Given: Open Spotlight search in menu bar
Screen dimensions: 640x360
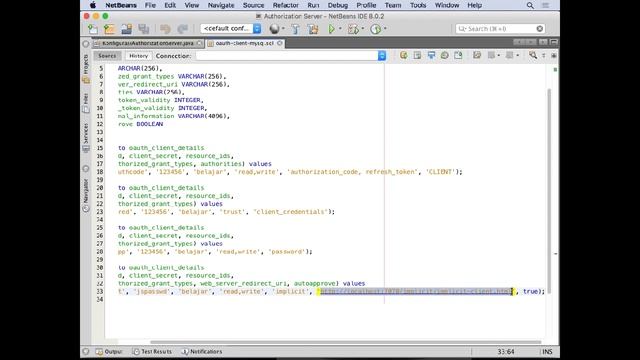Looking at the screenshot, I should tap(530, 5).
